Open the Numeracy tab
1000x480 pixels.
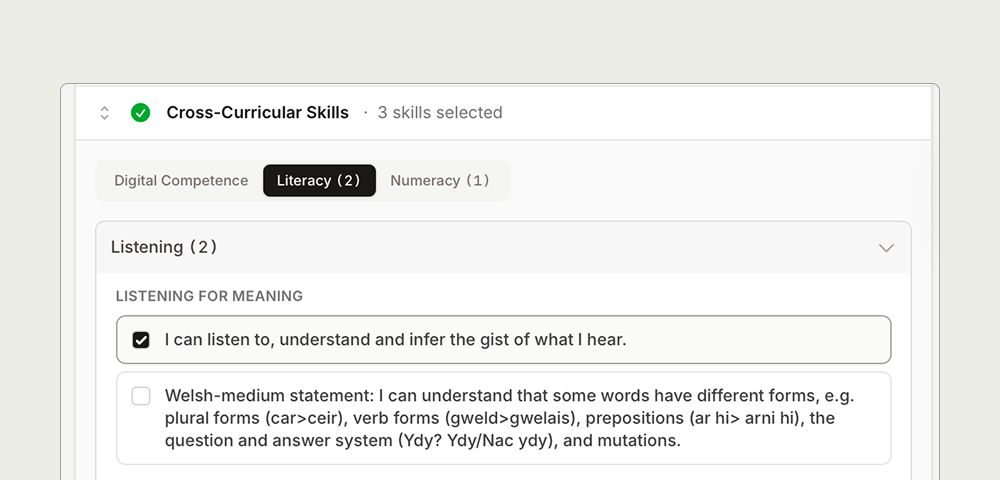(x=440, y=181)
